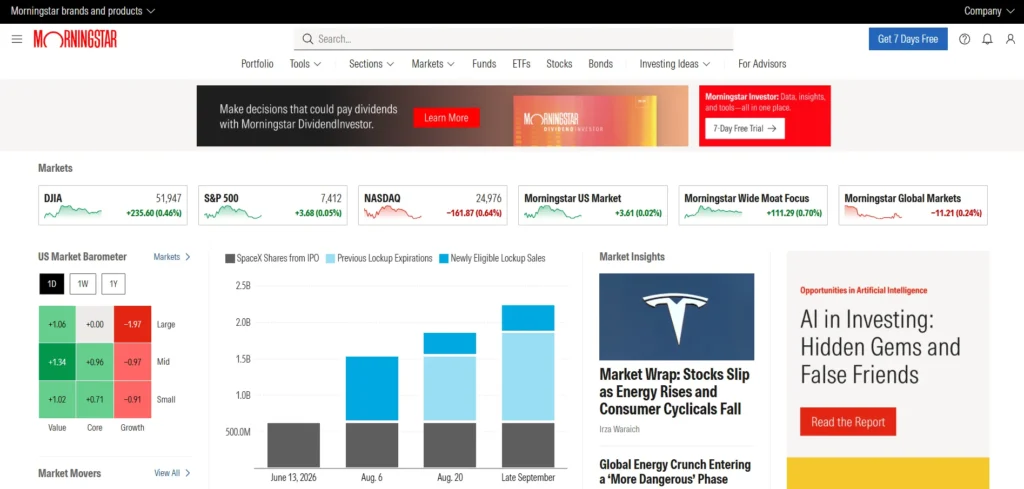Click the S&P 500 sparkline chart

pyautogui.click(x=232, y=212)
